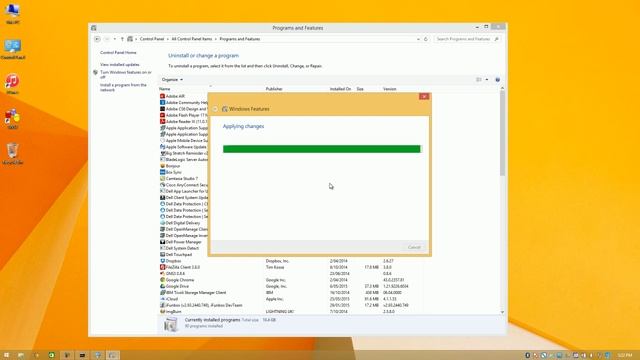Select the Google Chrome program icon
The image size is (640, 360).
pos(162,280)
